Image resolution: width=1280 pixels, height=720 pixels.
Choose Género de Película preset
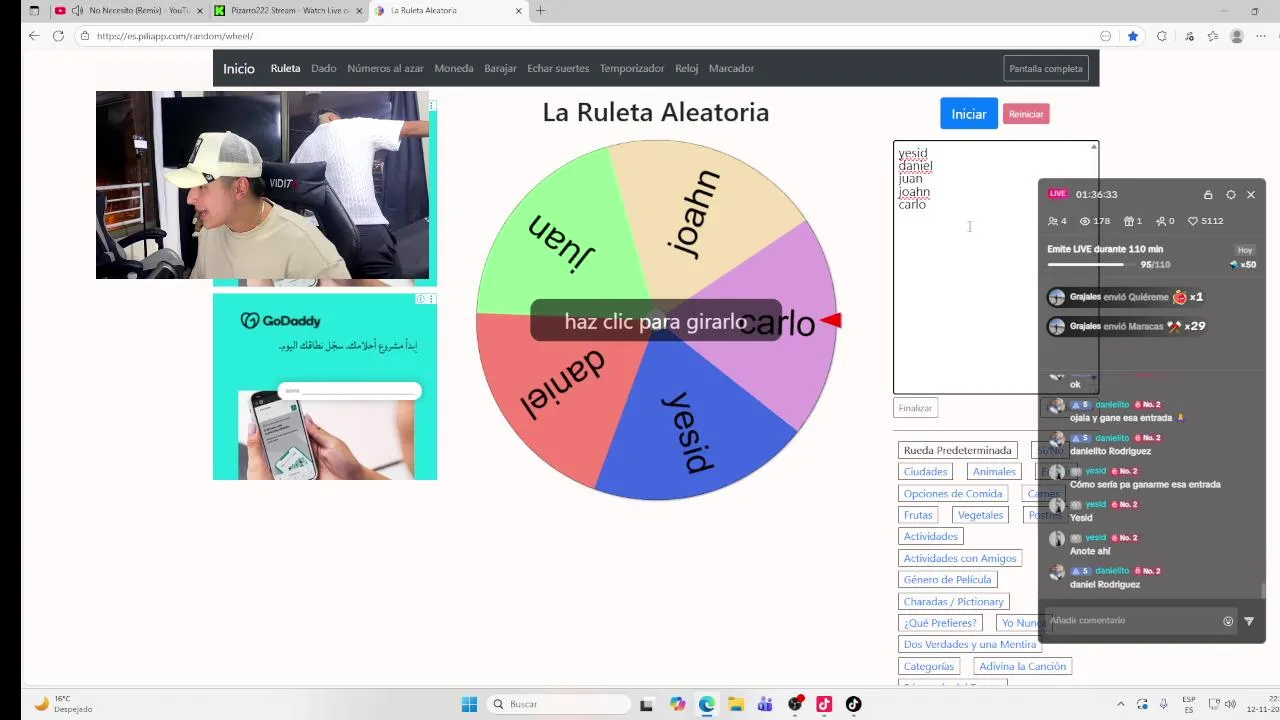[x=947, y=580]
